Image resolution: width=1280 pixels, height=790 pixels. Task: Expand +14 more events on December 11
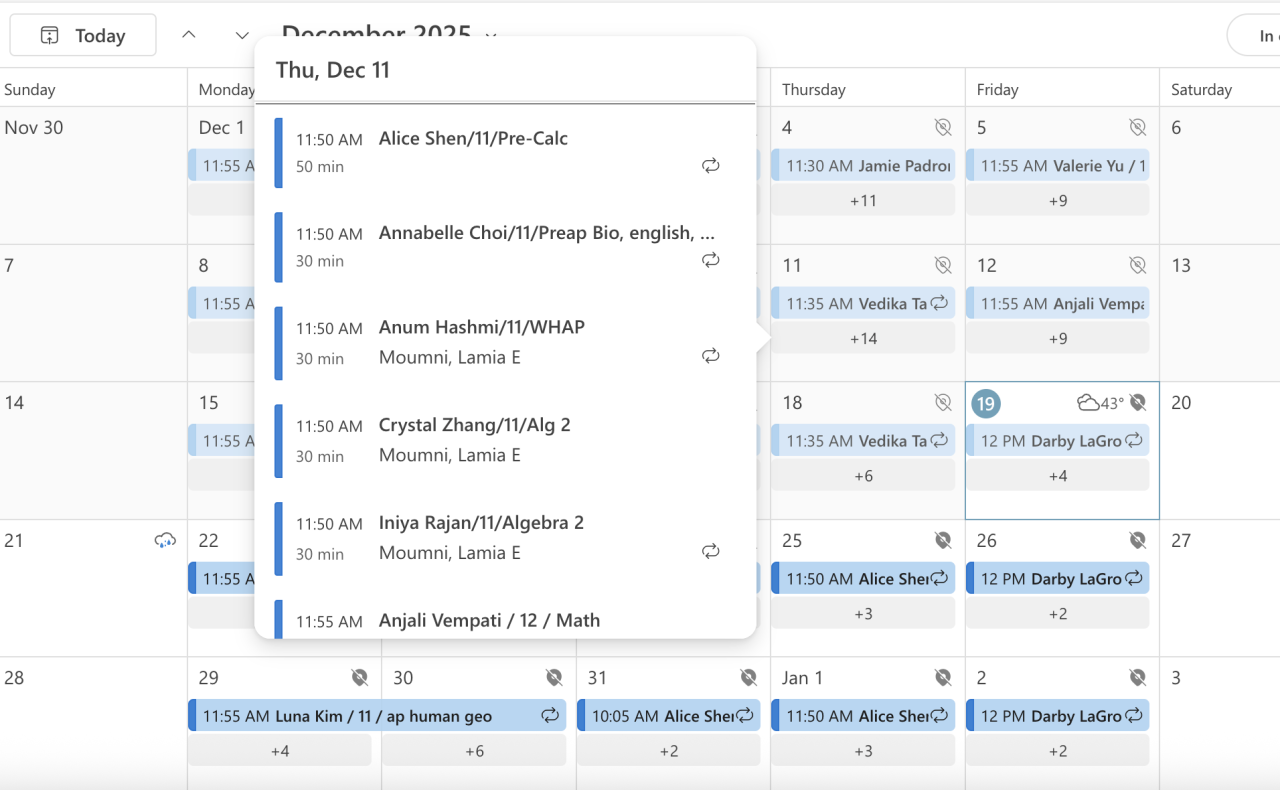pos(863,339)
